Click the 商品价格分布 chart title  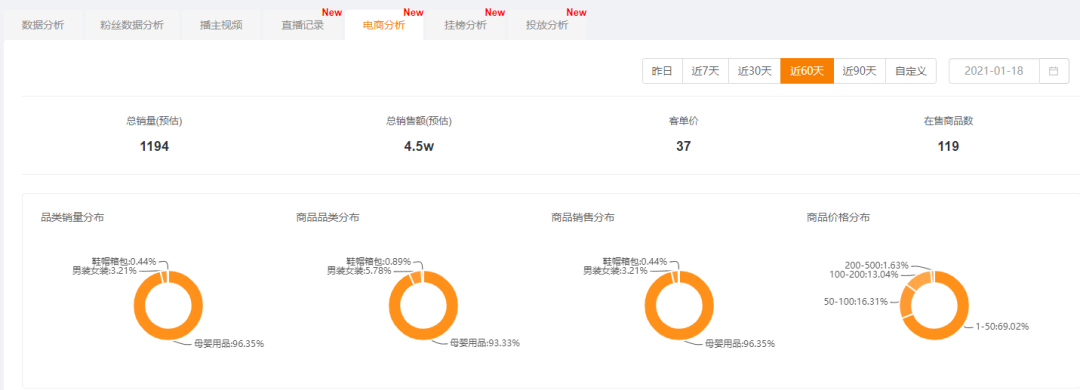pos(838,218)
